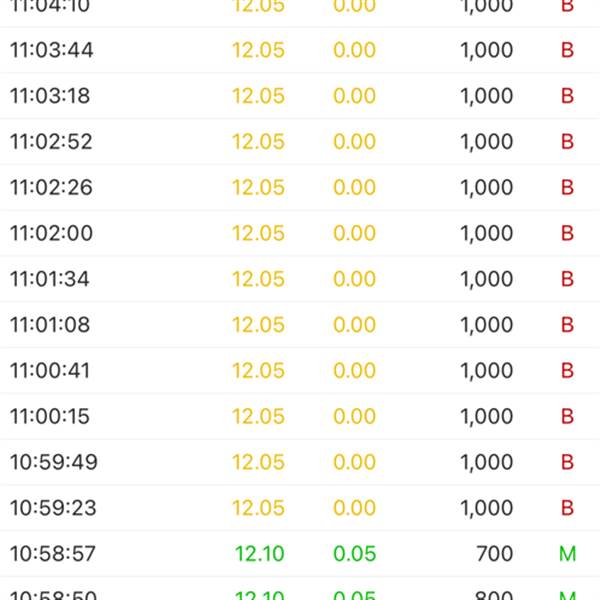Click the 11:00:15 timestamp
The image size is (600, 600).
coord(50,416)
